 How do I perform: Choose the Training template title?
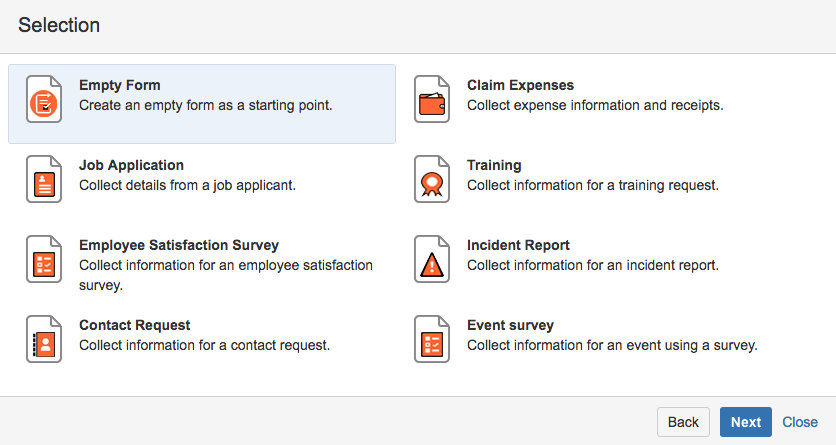point(494,165)
